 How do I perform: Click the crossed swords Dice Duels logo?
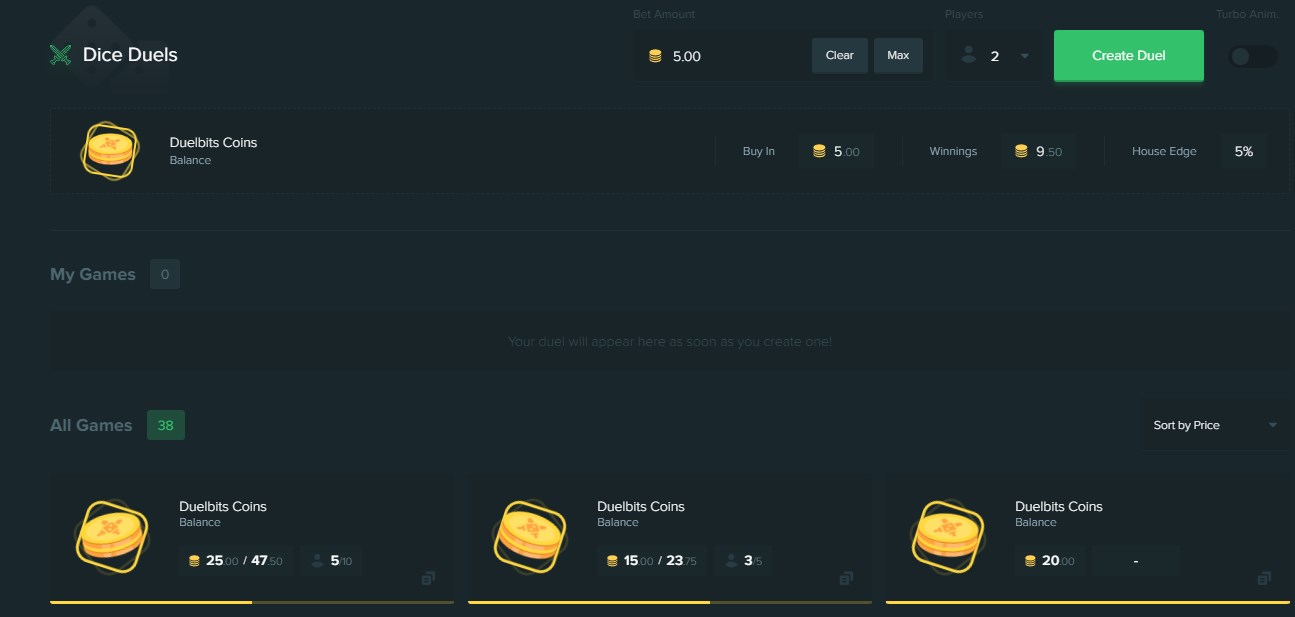[60, 56]
